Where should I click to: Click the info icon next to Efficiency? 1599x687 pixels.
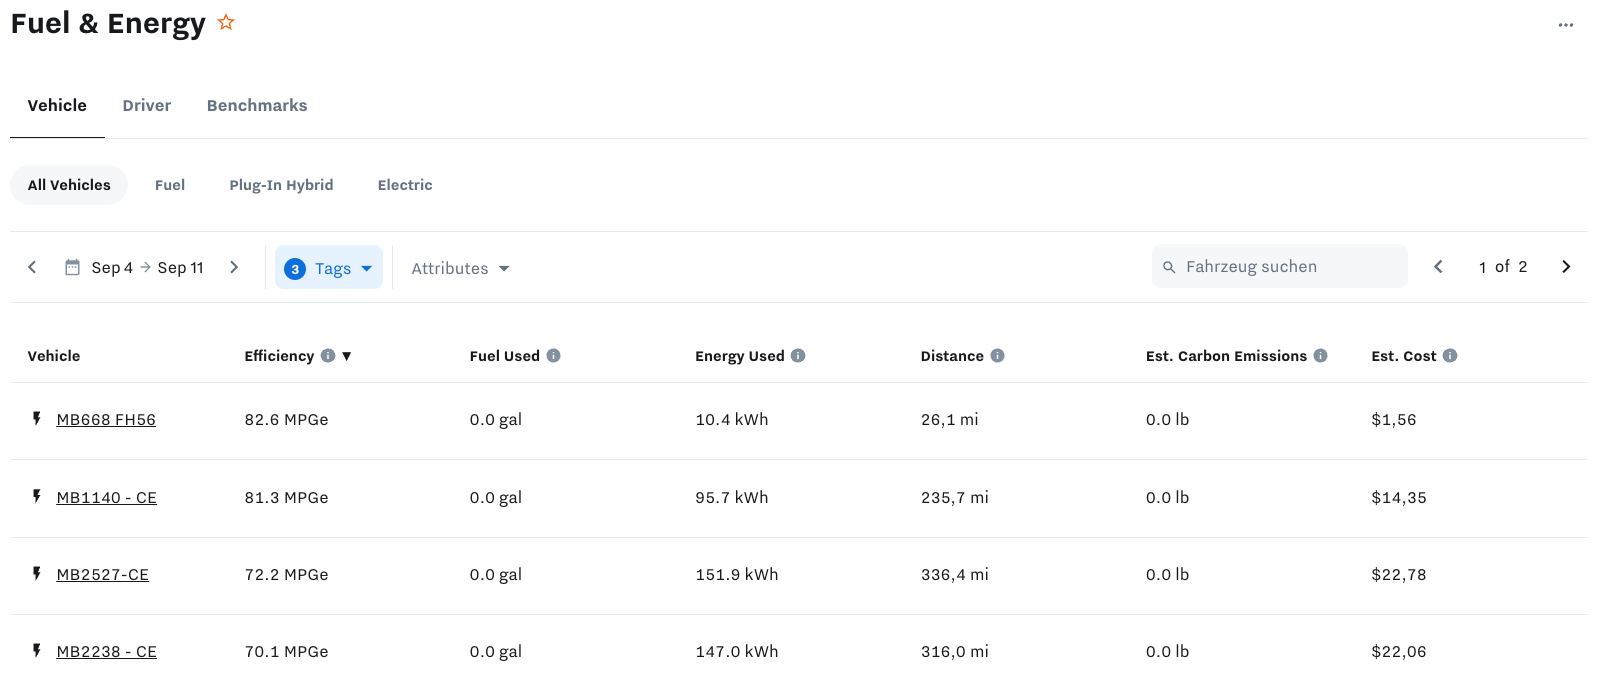[330, 355]
